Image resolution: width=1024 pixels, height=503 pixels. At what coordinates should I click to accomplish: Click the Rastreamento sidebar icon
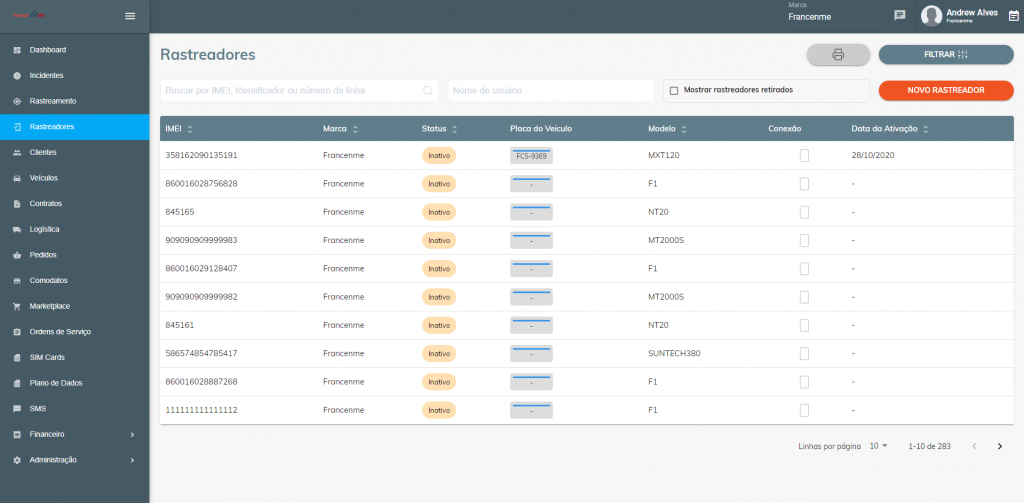pos(18,101)
